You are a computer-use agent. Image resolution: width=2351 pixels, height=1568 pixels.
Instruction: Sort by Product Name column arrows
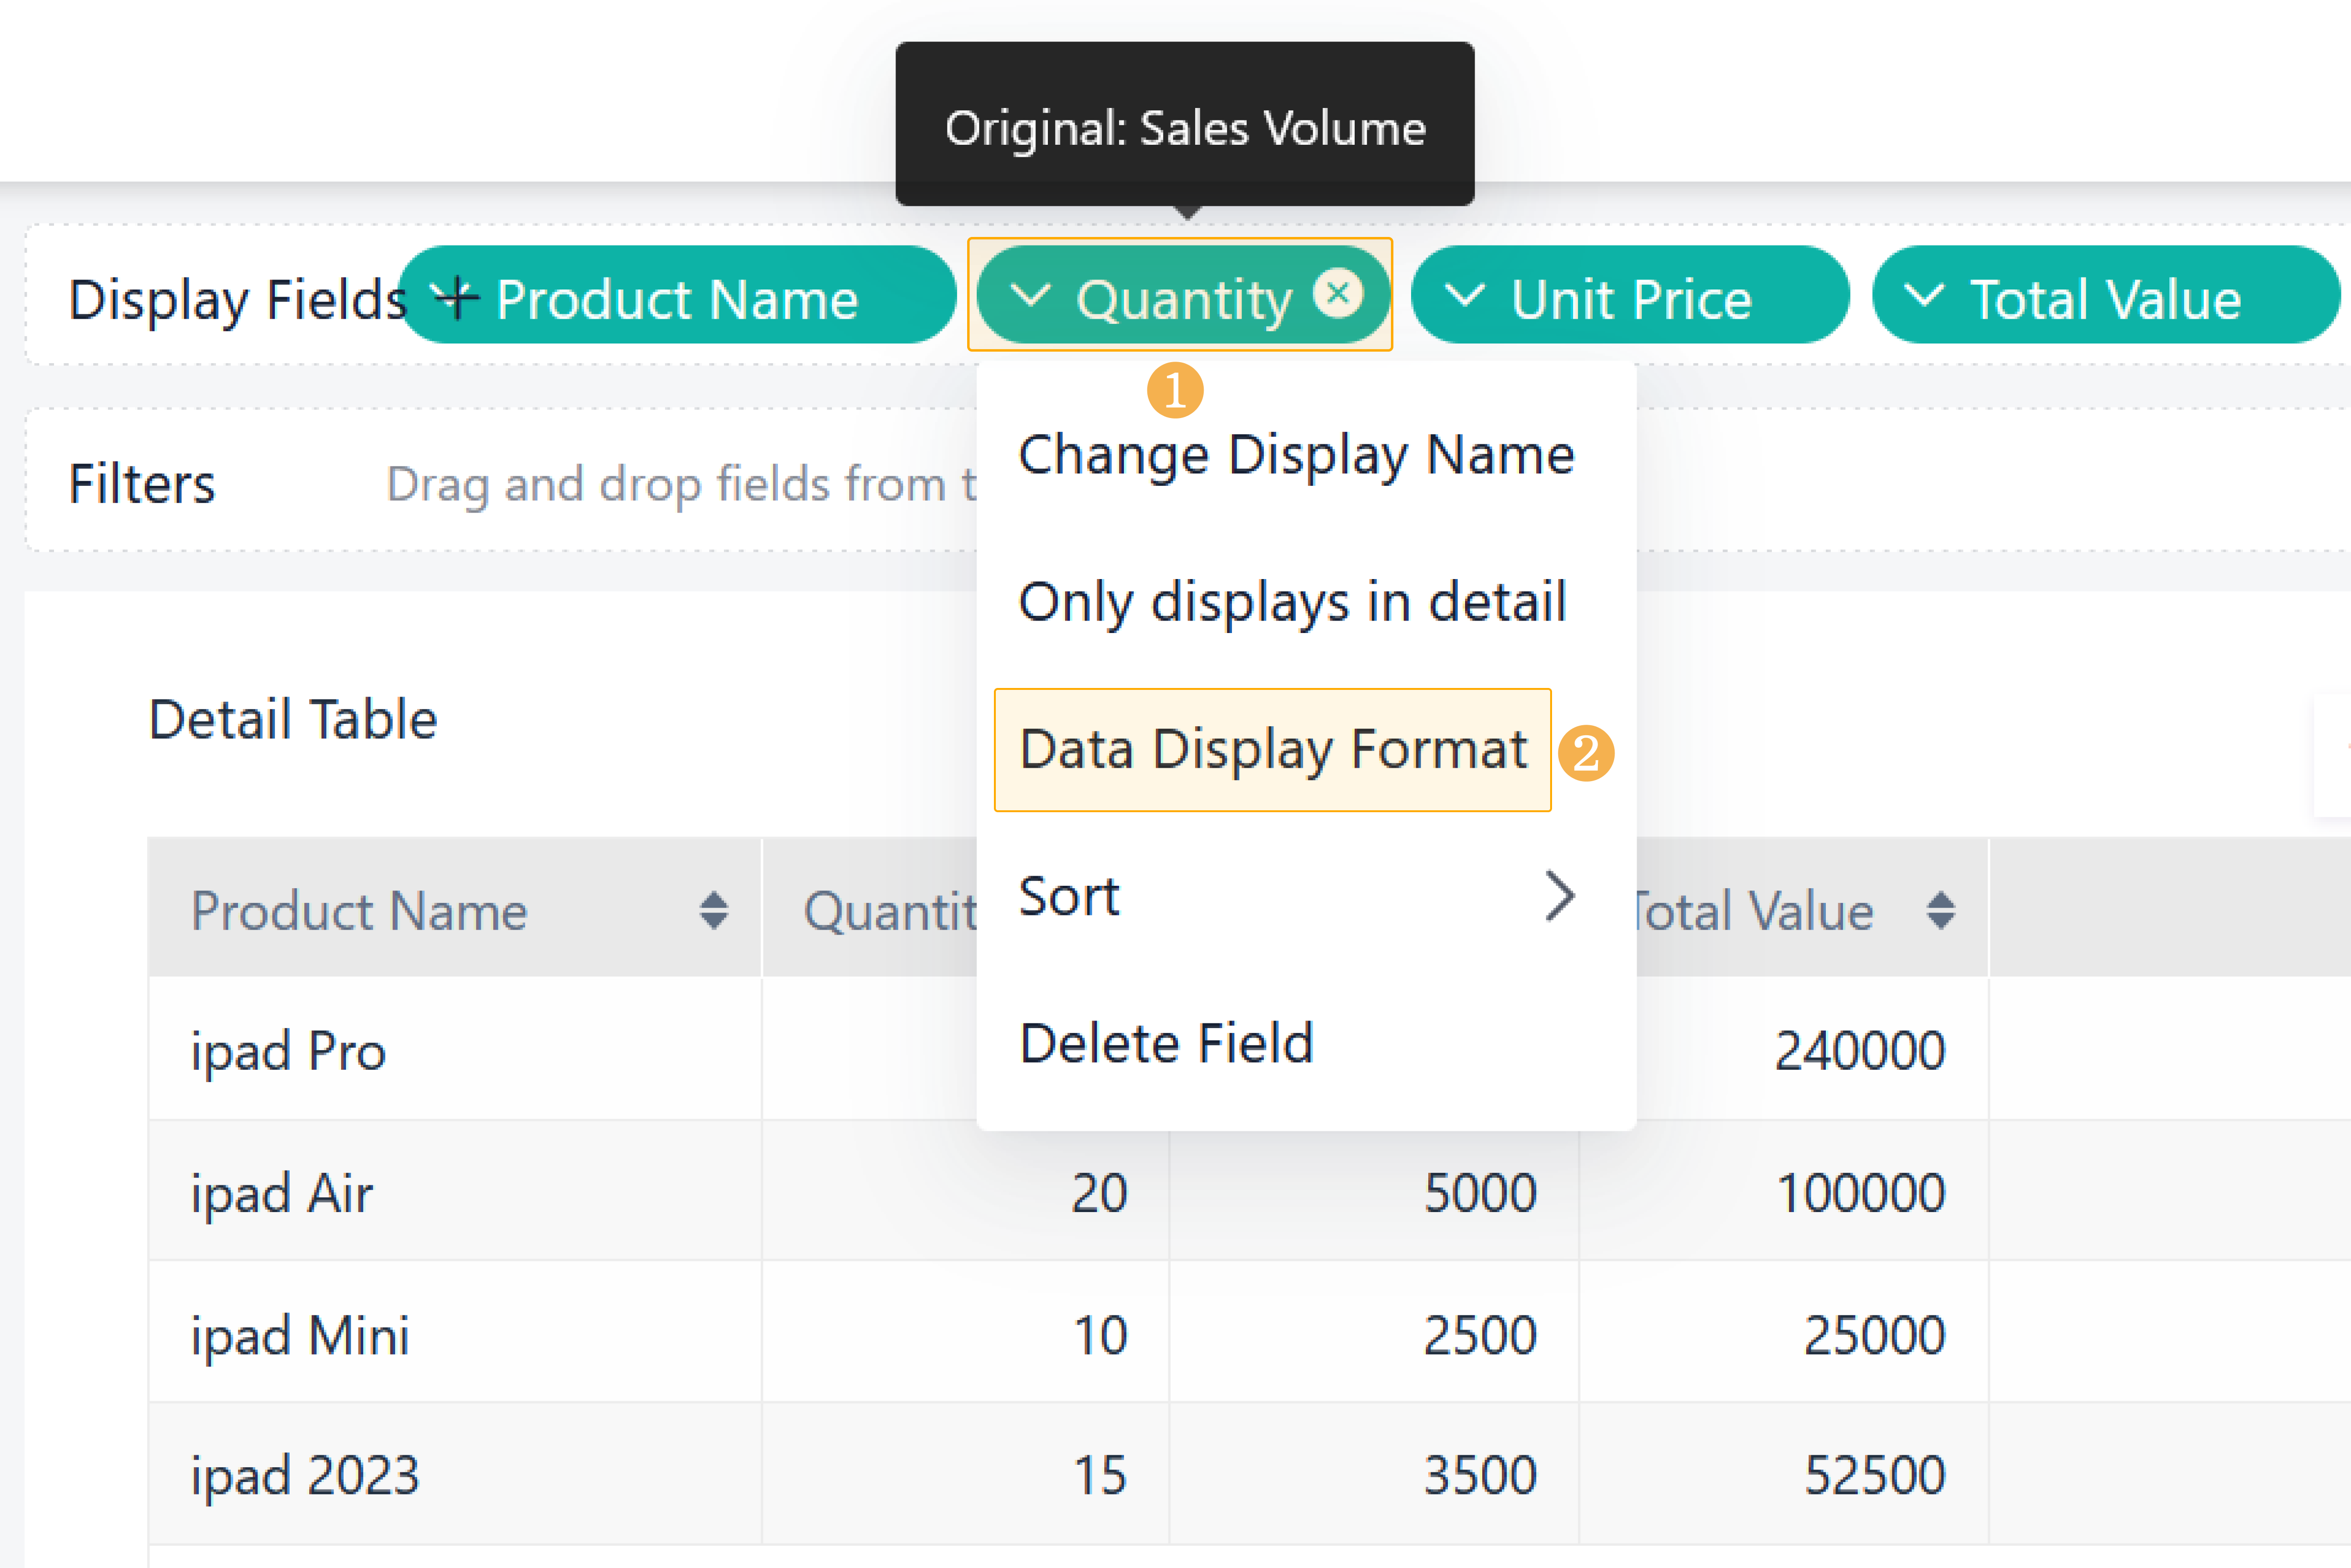click(713, 910)
